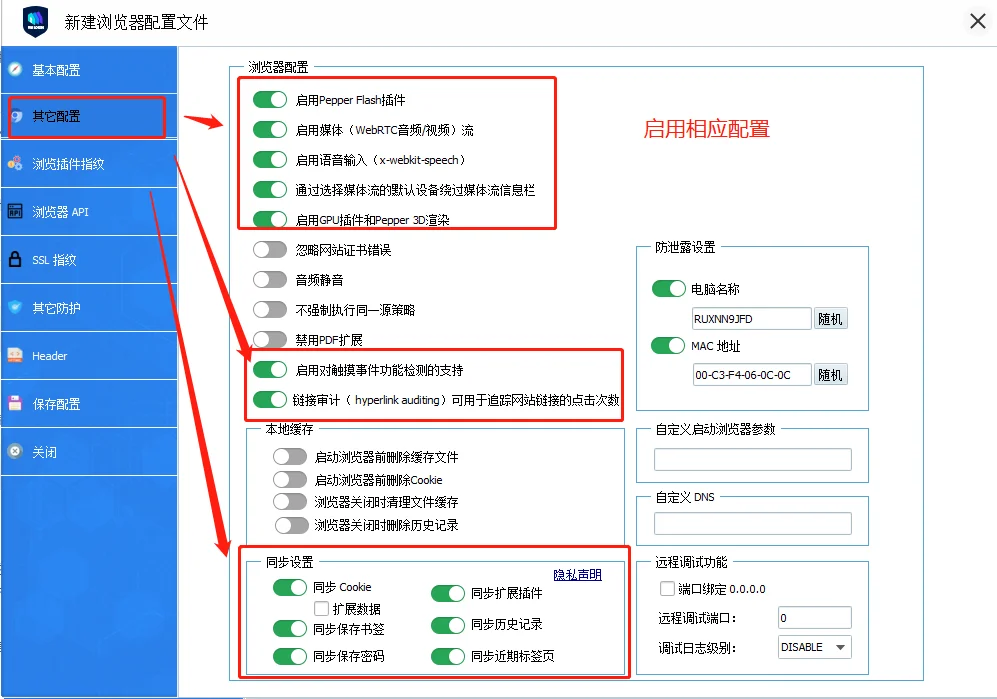
Task: Click the shield icon beside 其它防护
Action: click(15, 307)
